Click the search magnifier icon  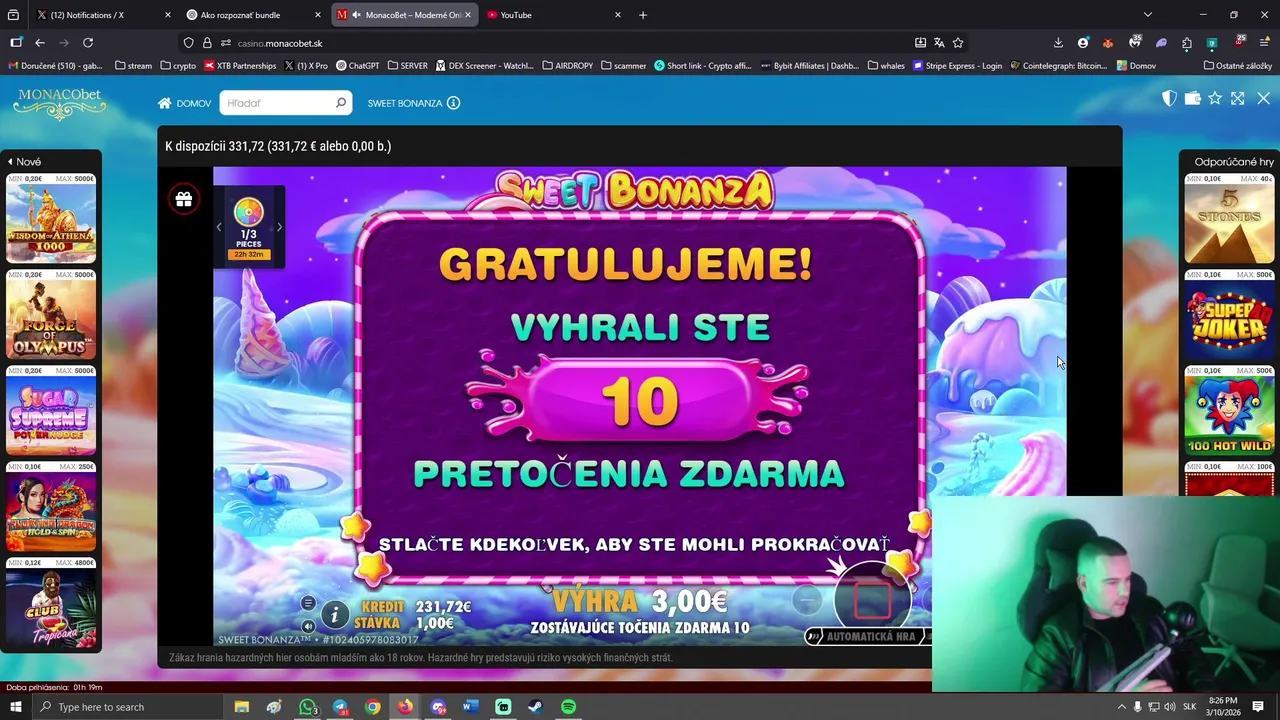pos(341,103)
